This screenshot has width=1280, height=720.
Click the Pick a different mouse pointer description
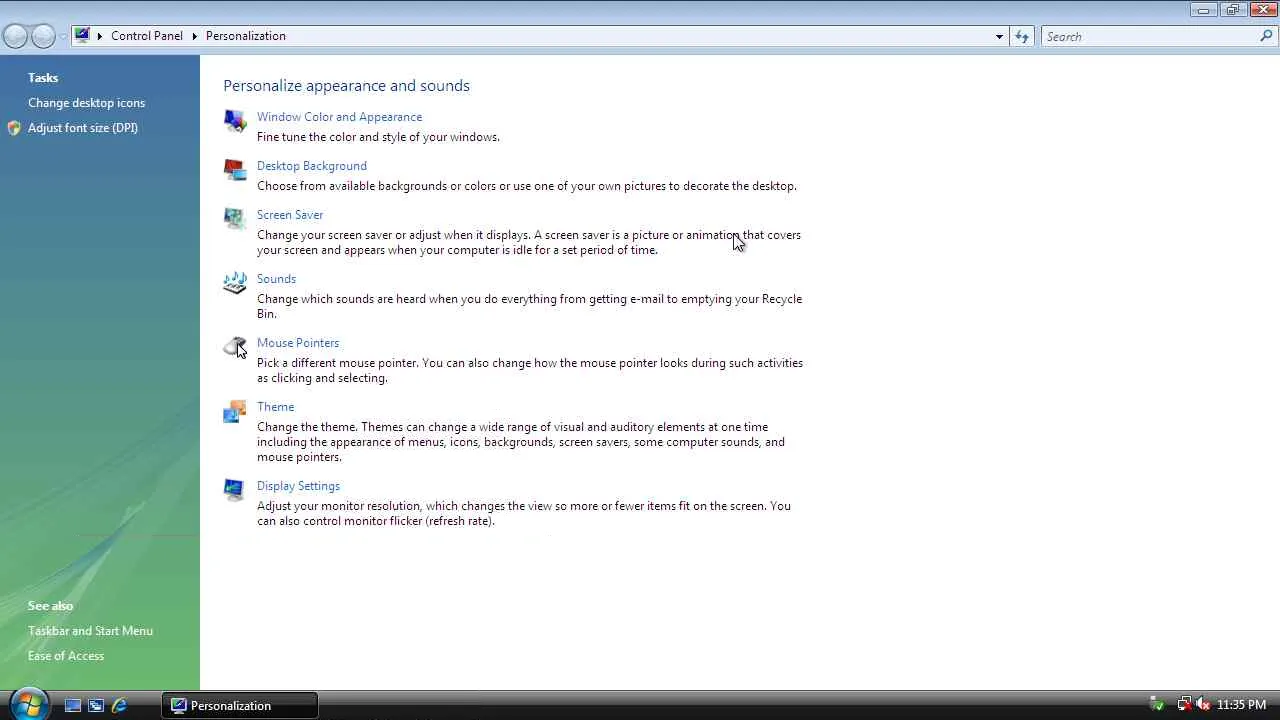pos(530,370)
